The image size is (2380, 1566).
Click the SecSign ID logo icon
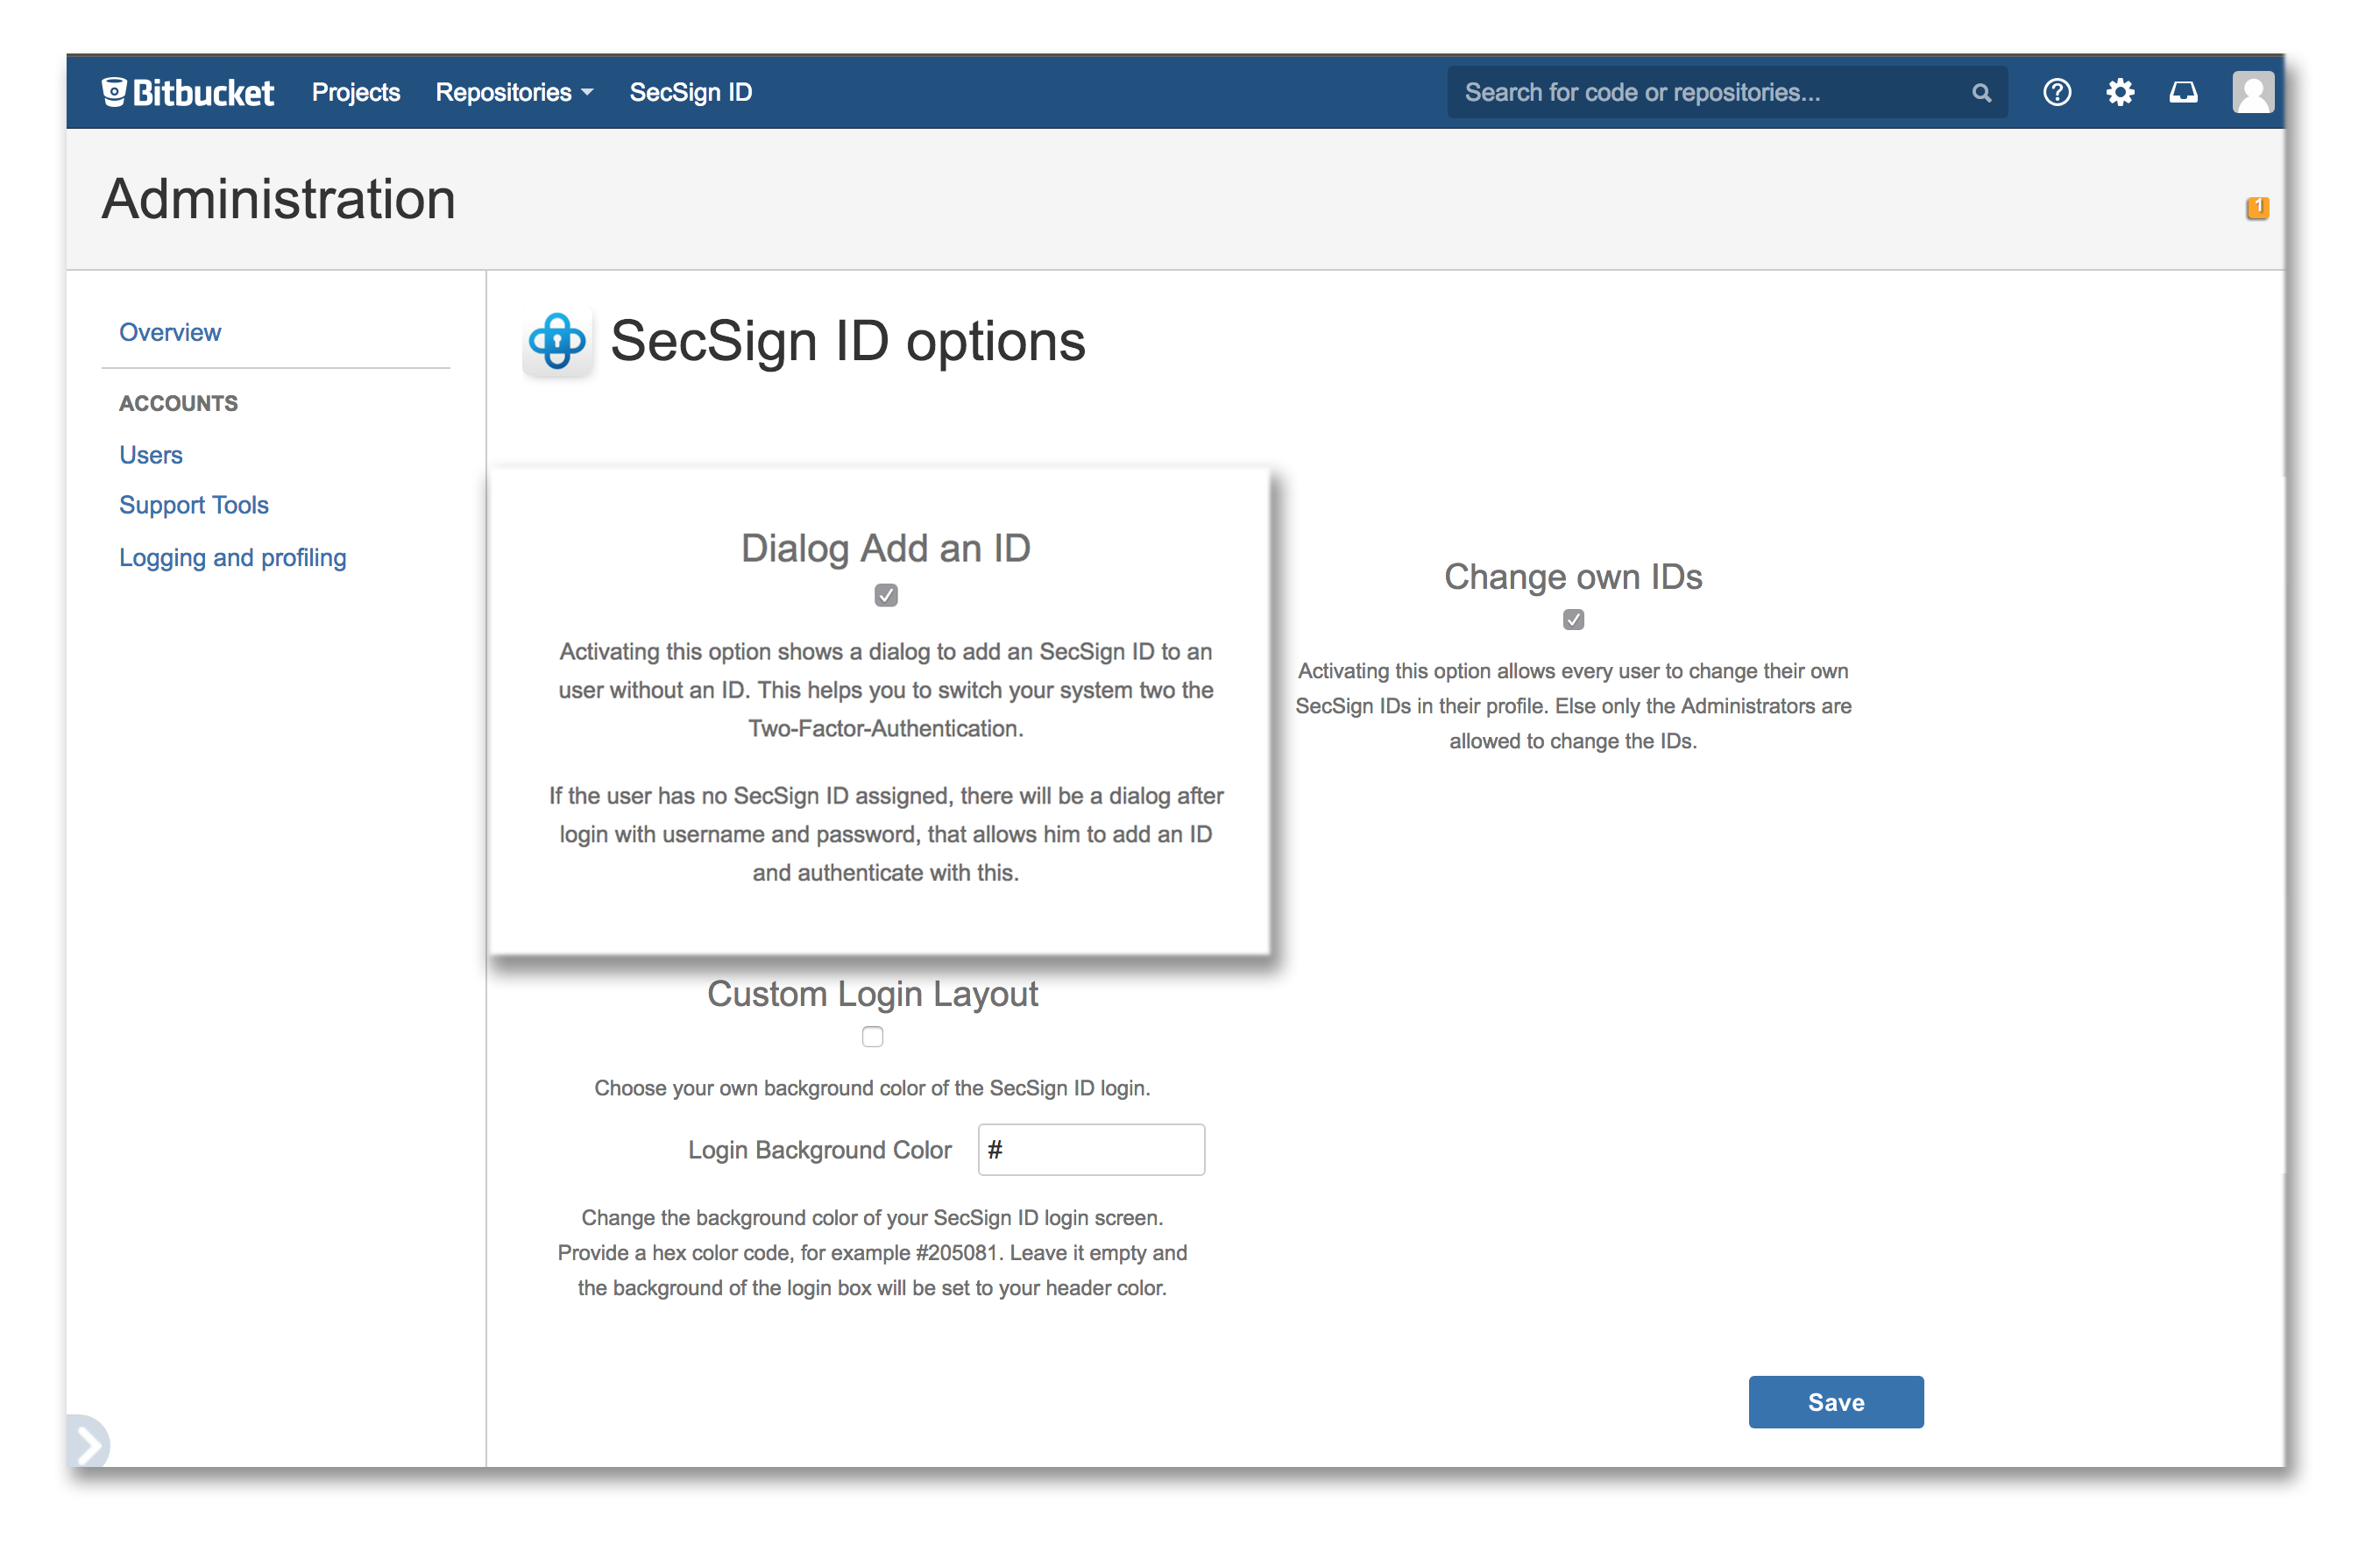point(557,343)
